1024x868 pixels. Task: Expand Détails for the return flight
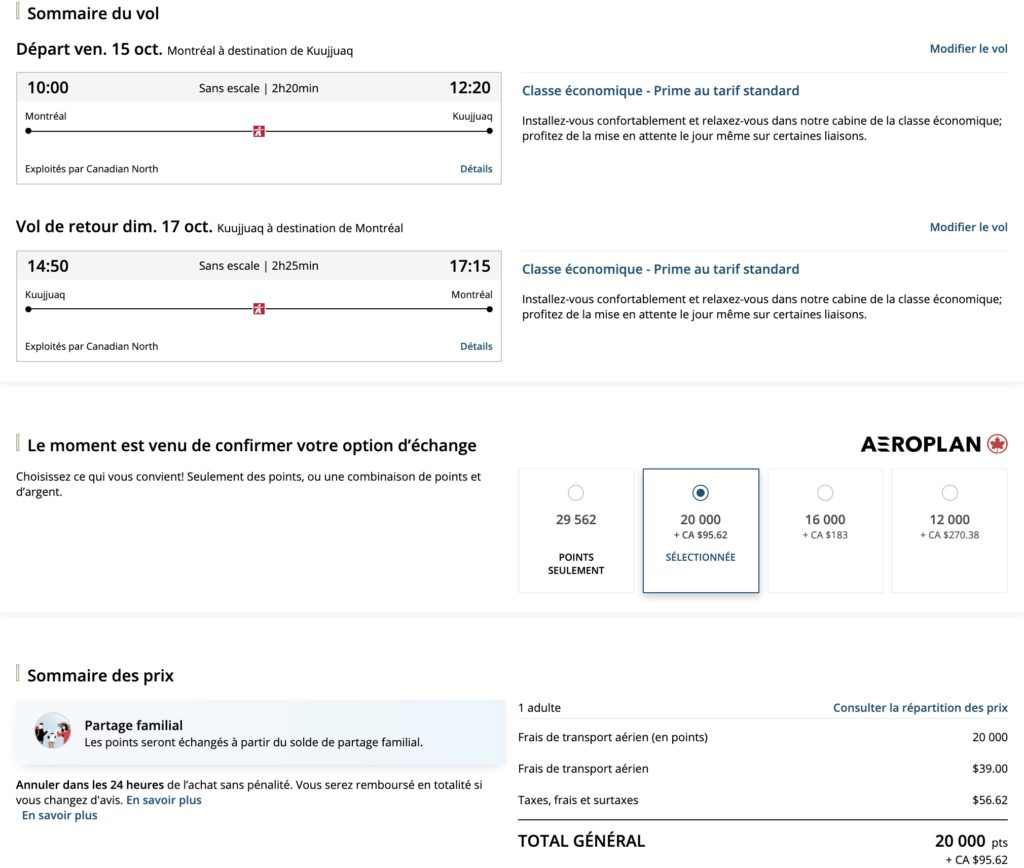[476, 346]
